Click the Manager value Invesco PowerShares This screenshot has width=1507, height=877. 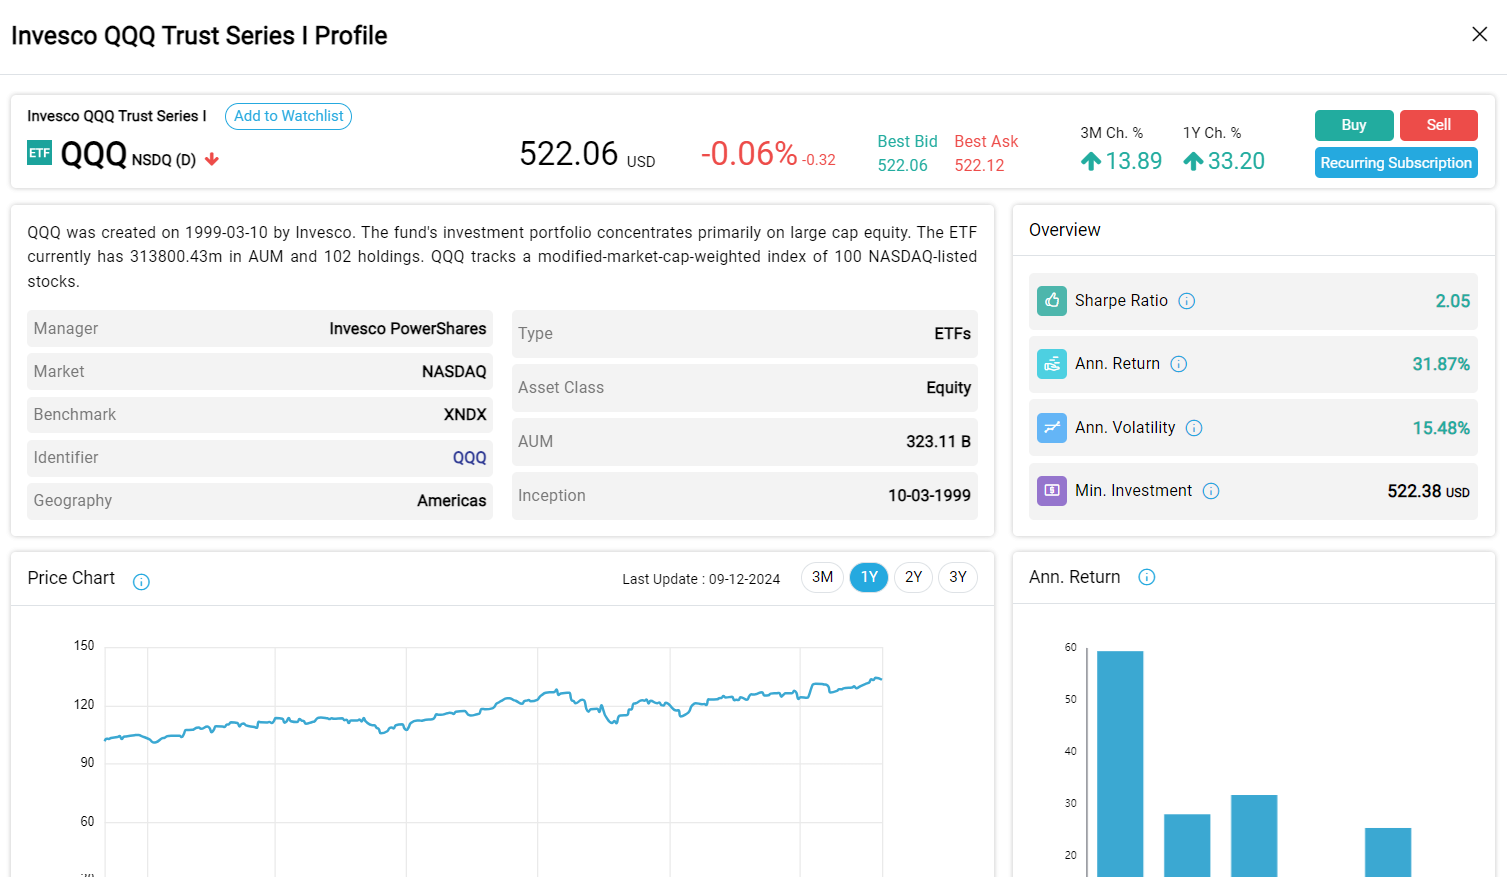[x=408, y=329]
